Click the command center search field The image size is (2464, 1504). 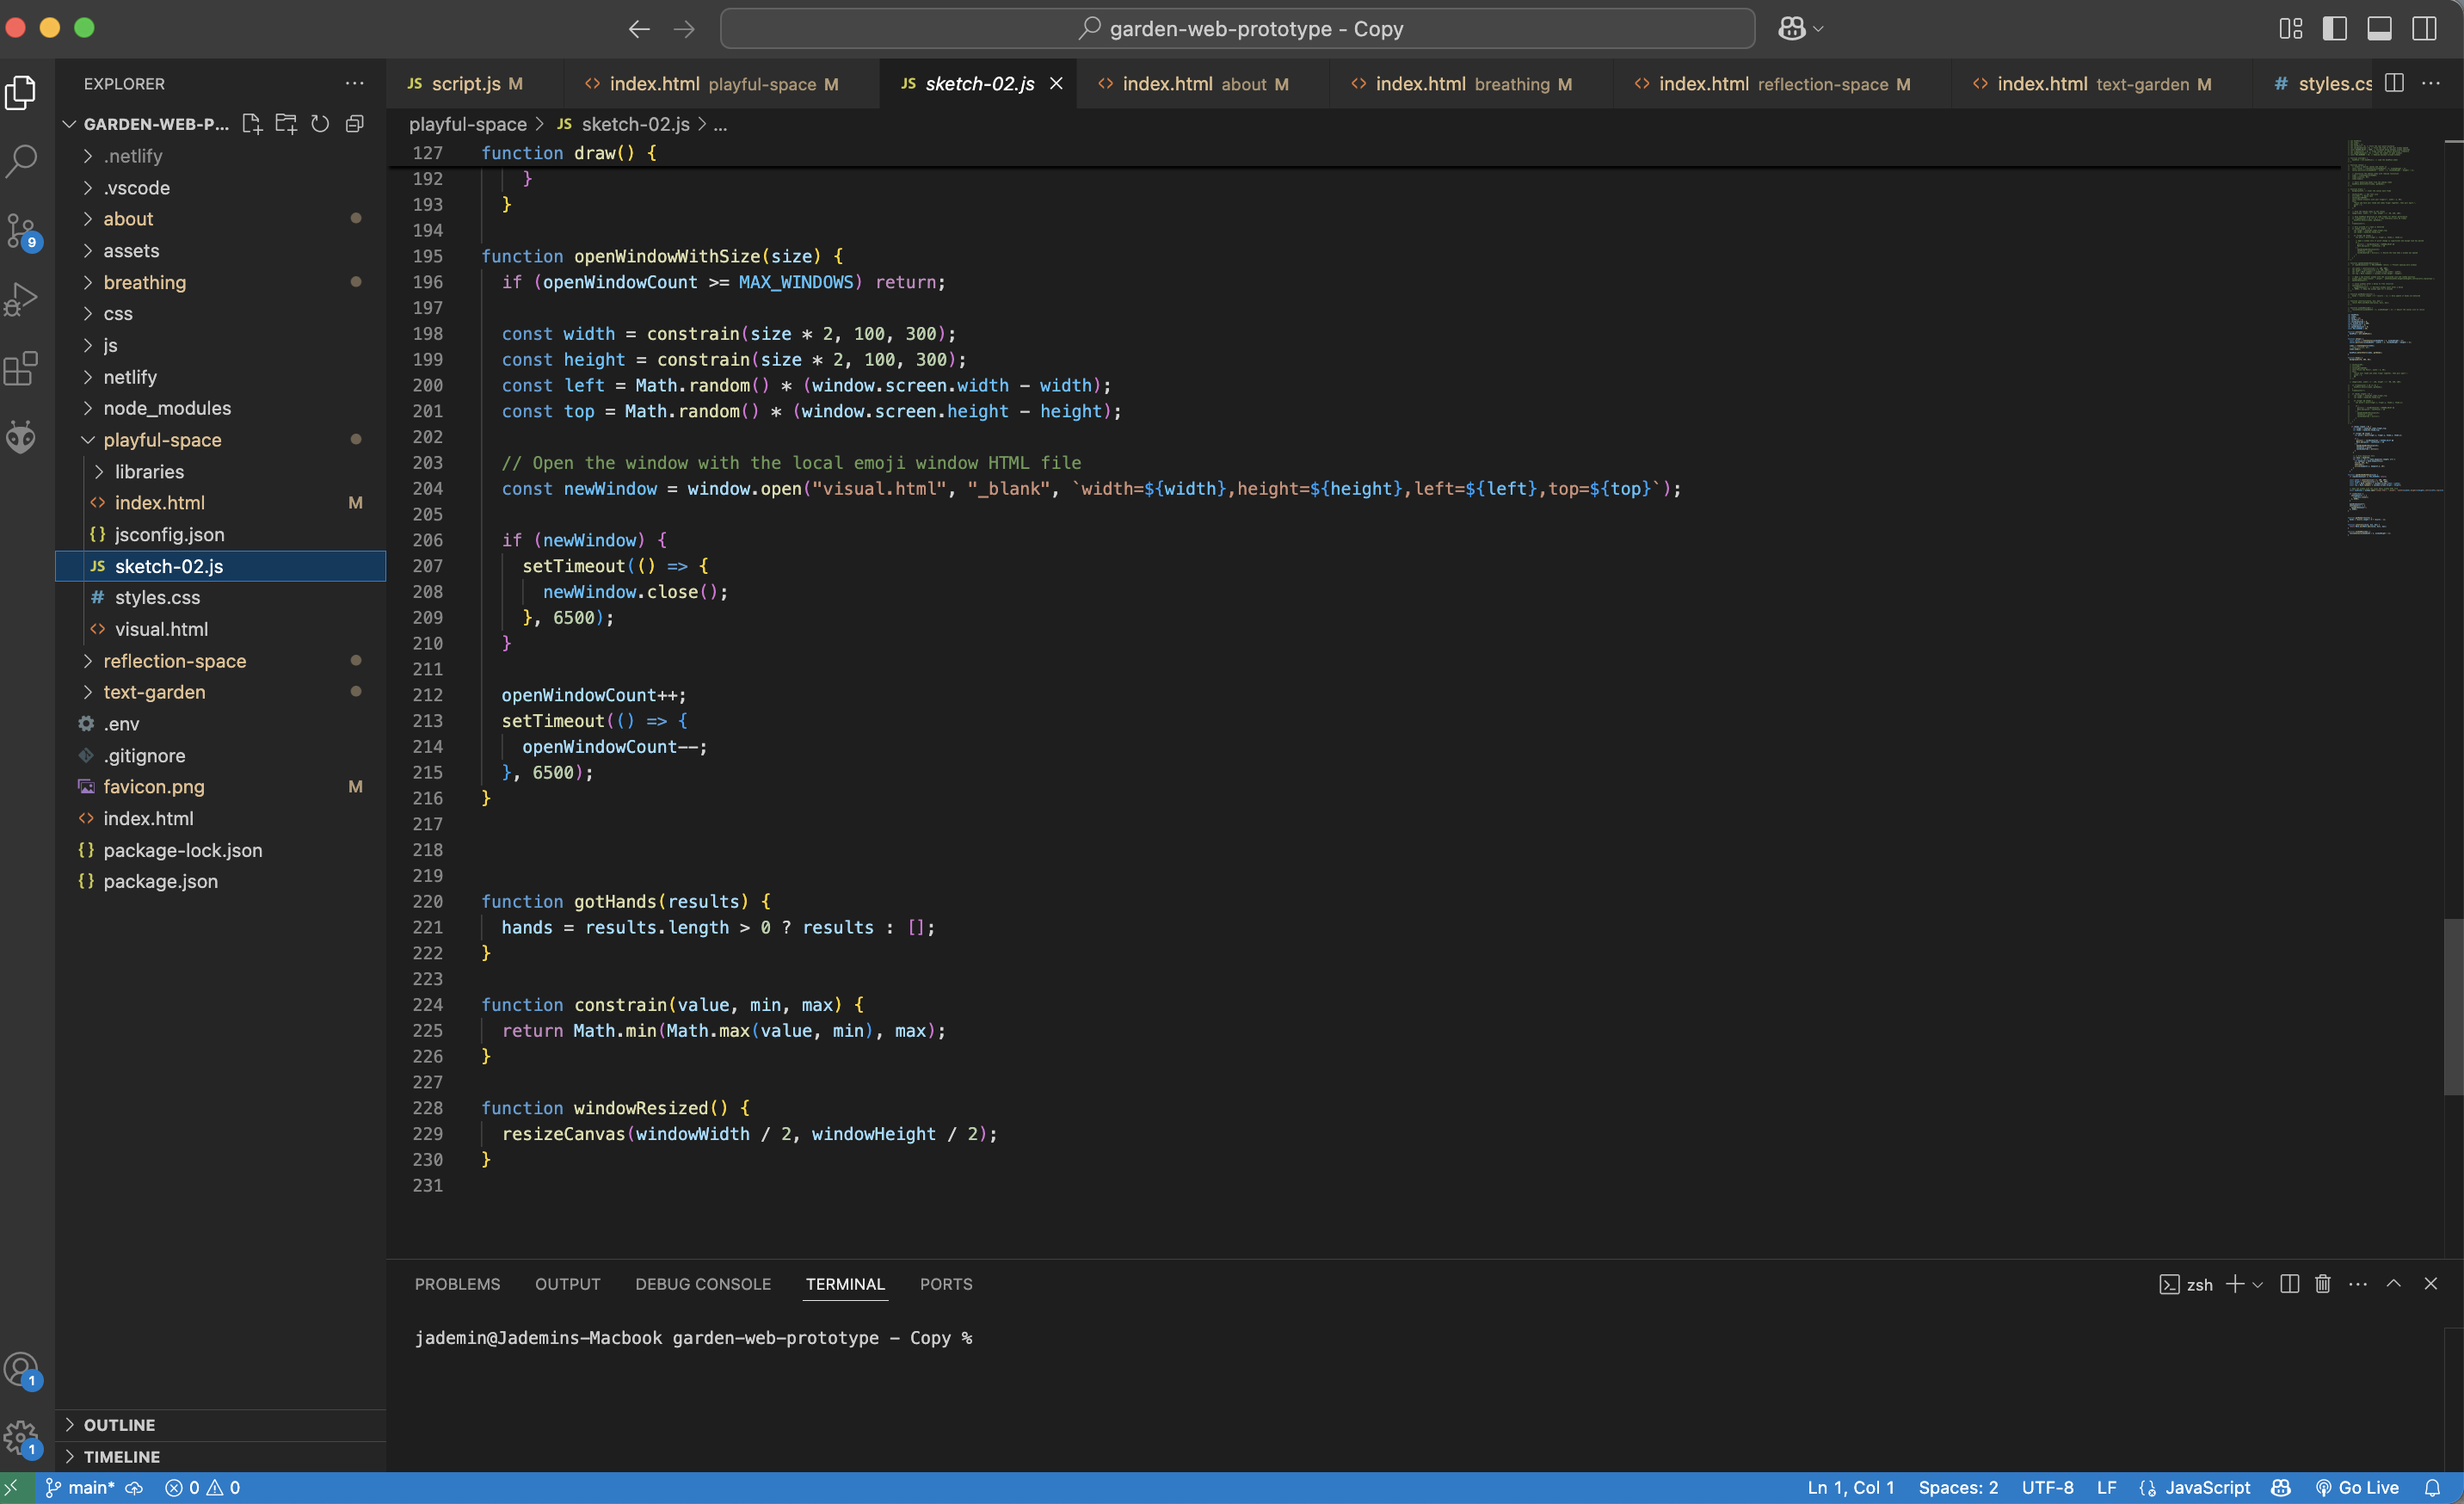coord(1237,29)
